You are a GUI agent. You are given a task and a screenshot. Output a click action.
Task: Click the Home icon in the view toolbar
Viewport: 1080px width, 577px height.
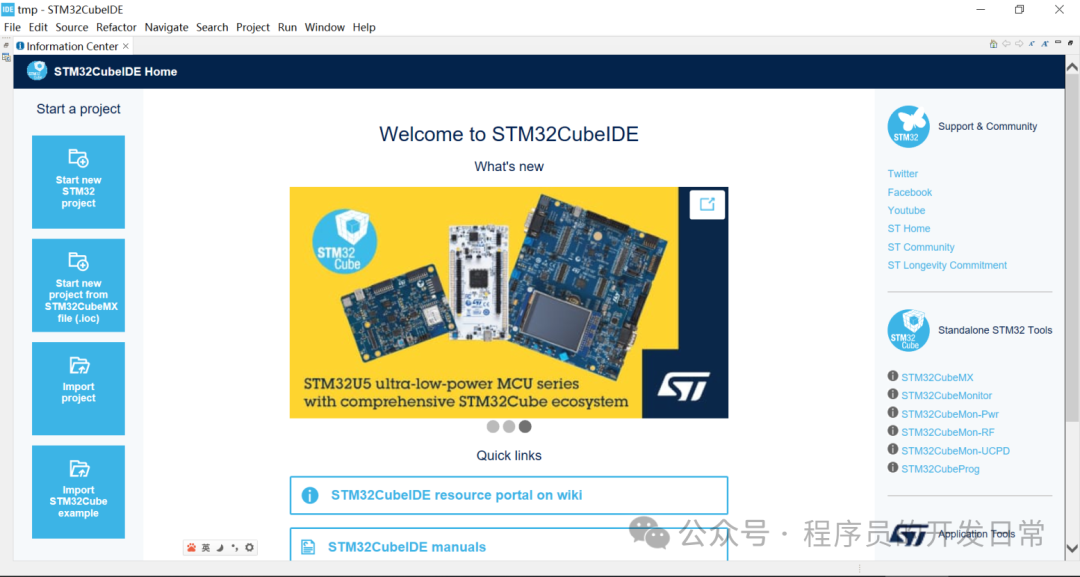coord(993,43)
